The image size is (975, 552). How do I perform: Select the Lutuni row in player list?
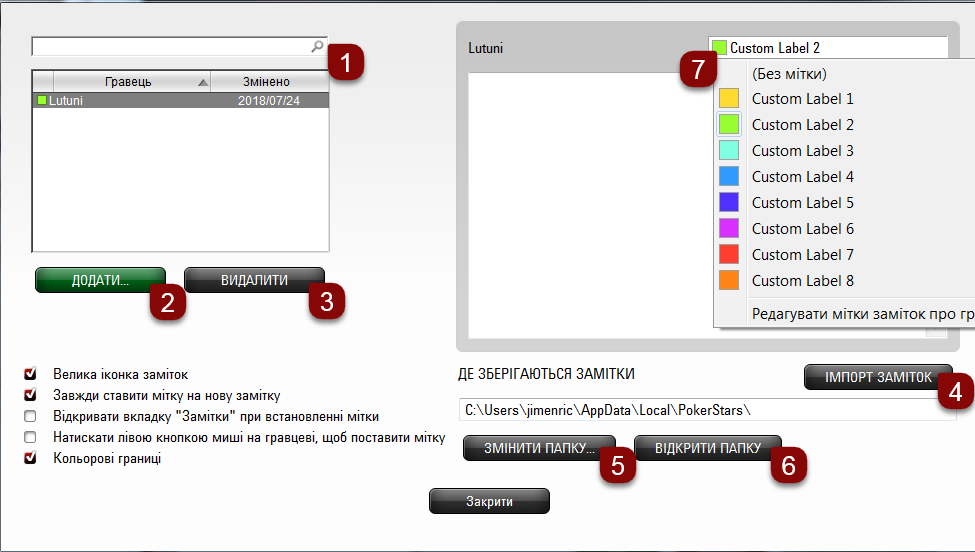180,101
